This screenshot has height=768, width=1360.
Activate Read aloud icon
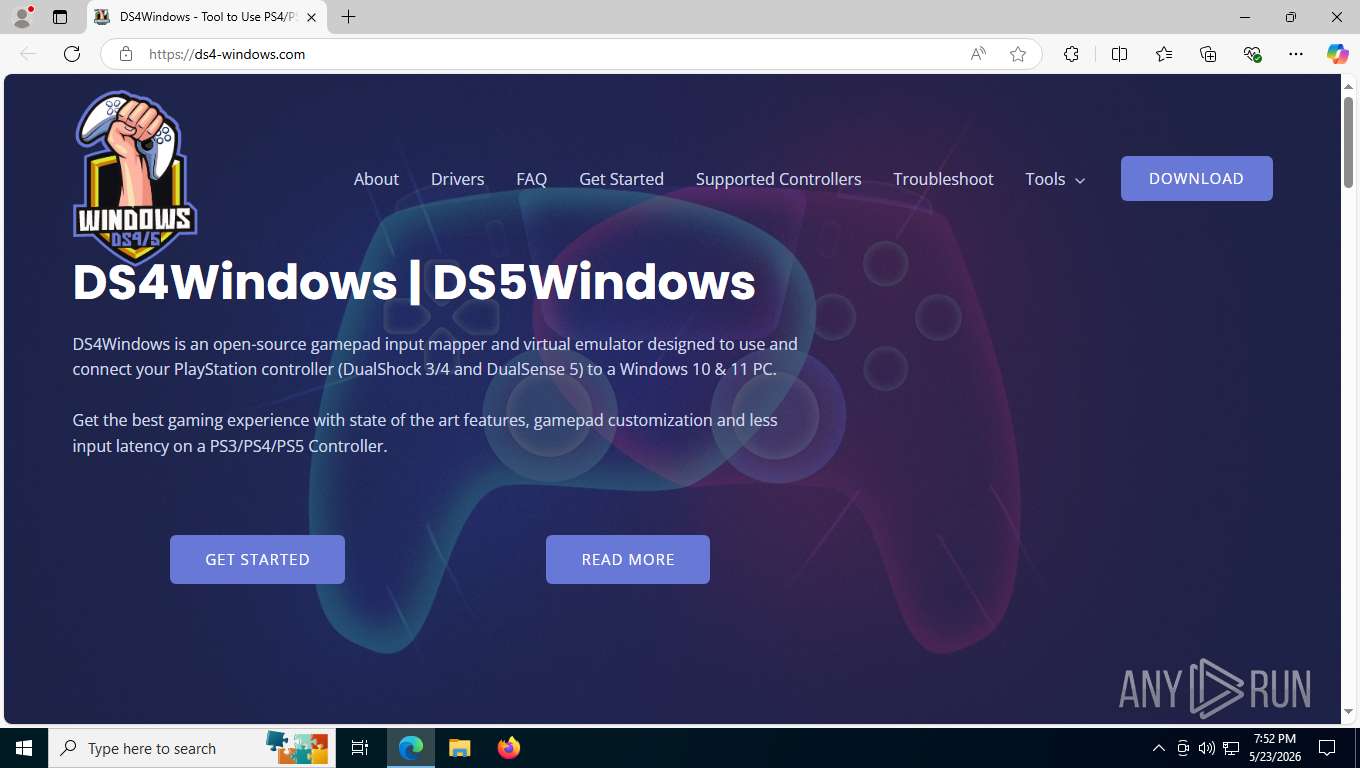[x=978, y=54]
